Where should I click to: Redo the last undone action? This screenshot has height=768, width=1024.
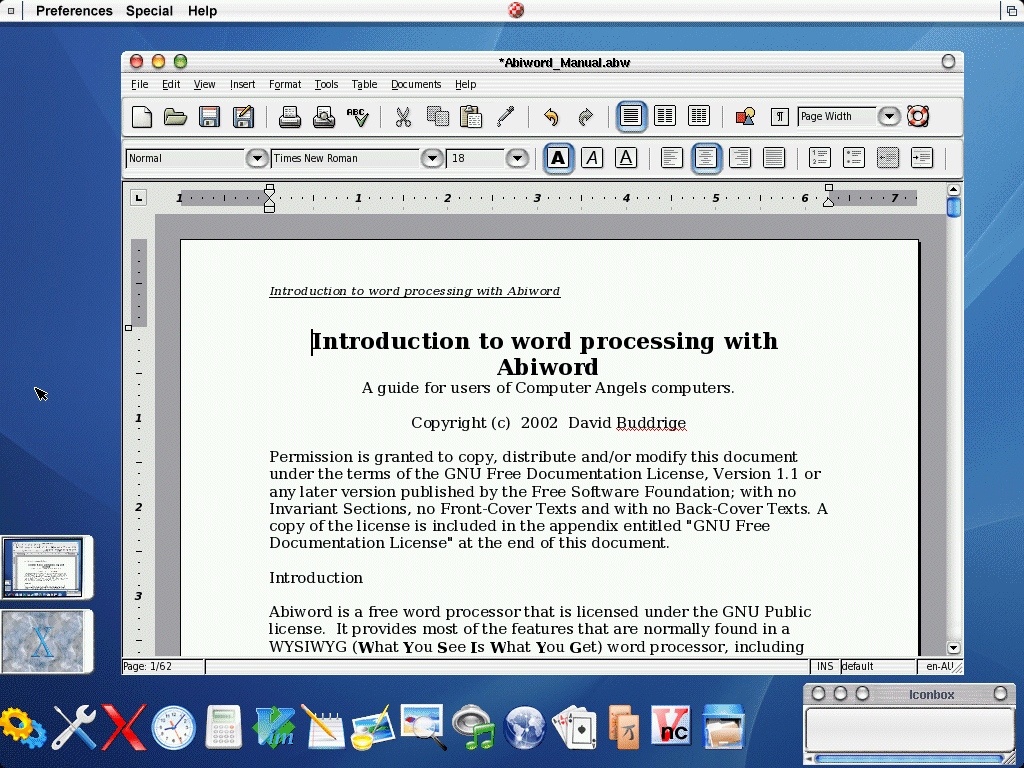(x=585, y=117)
